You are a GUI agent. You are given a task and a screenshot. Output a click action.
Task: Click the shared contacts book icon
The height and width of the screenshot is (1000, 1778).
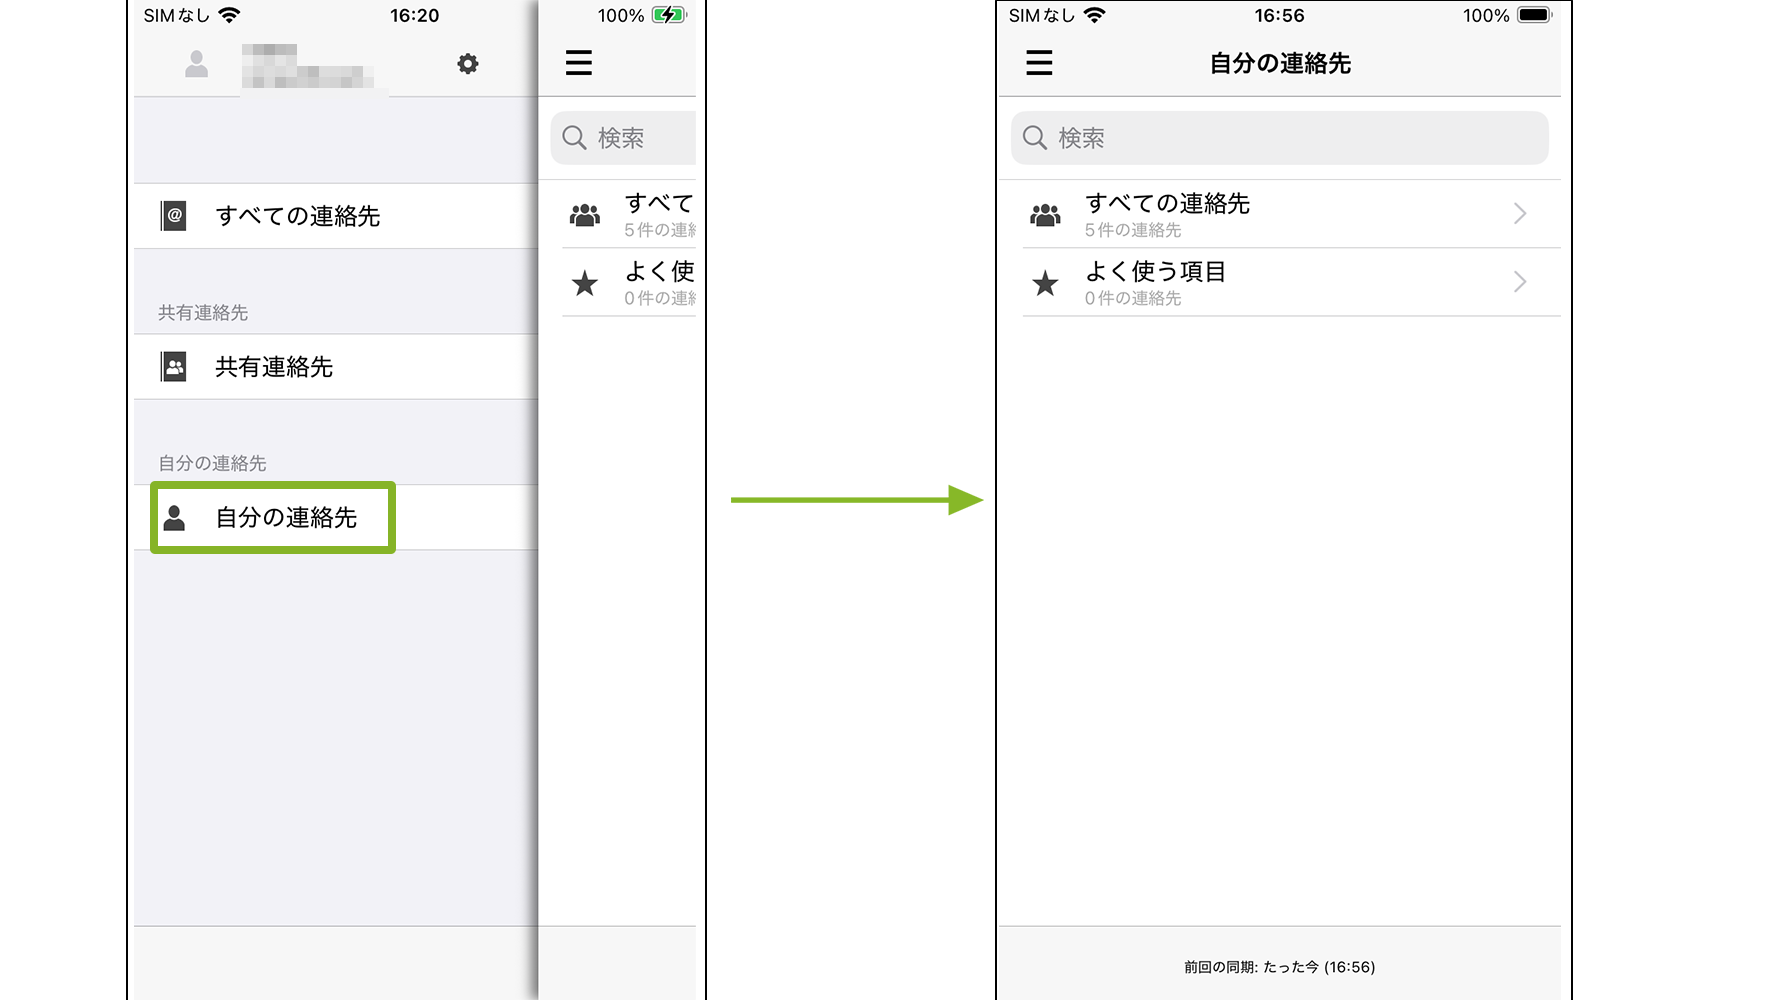pyautogui.click(x=174, y=367)
